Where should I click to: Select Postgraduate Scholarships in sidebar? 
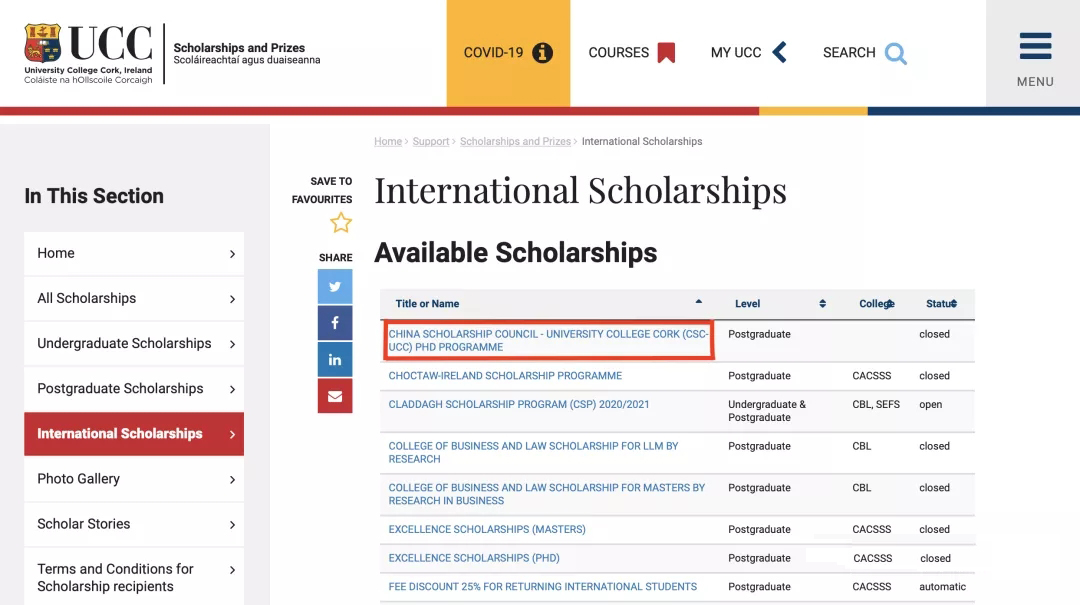coord(134,389)
